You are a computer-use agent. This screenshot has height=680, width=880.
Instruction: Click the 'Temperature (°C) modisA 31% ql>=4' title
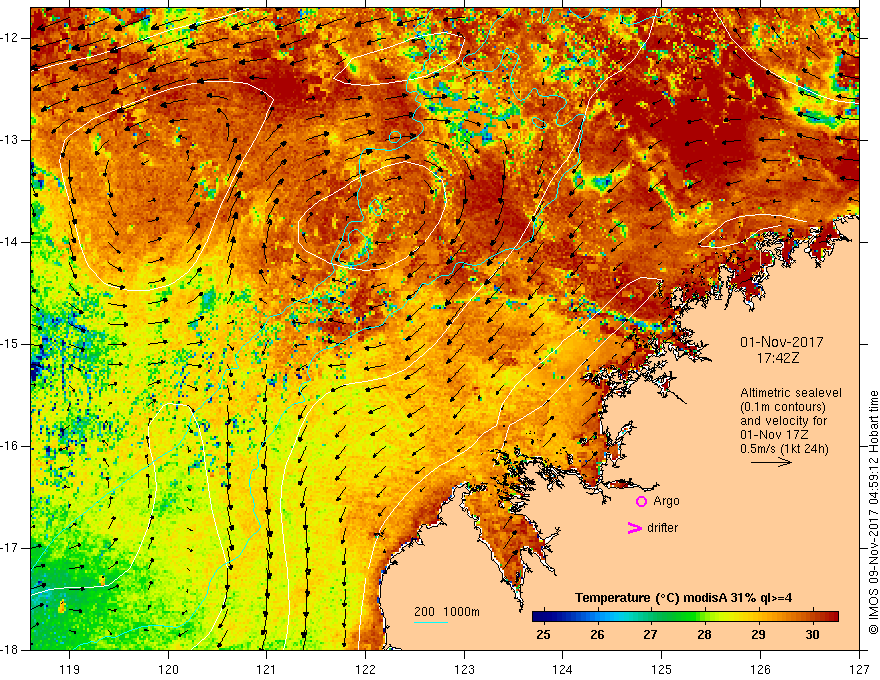(683, 598)
